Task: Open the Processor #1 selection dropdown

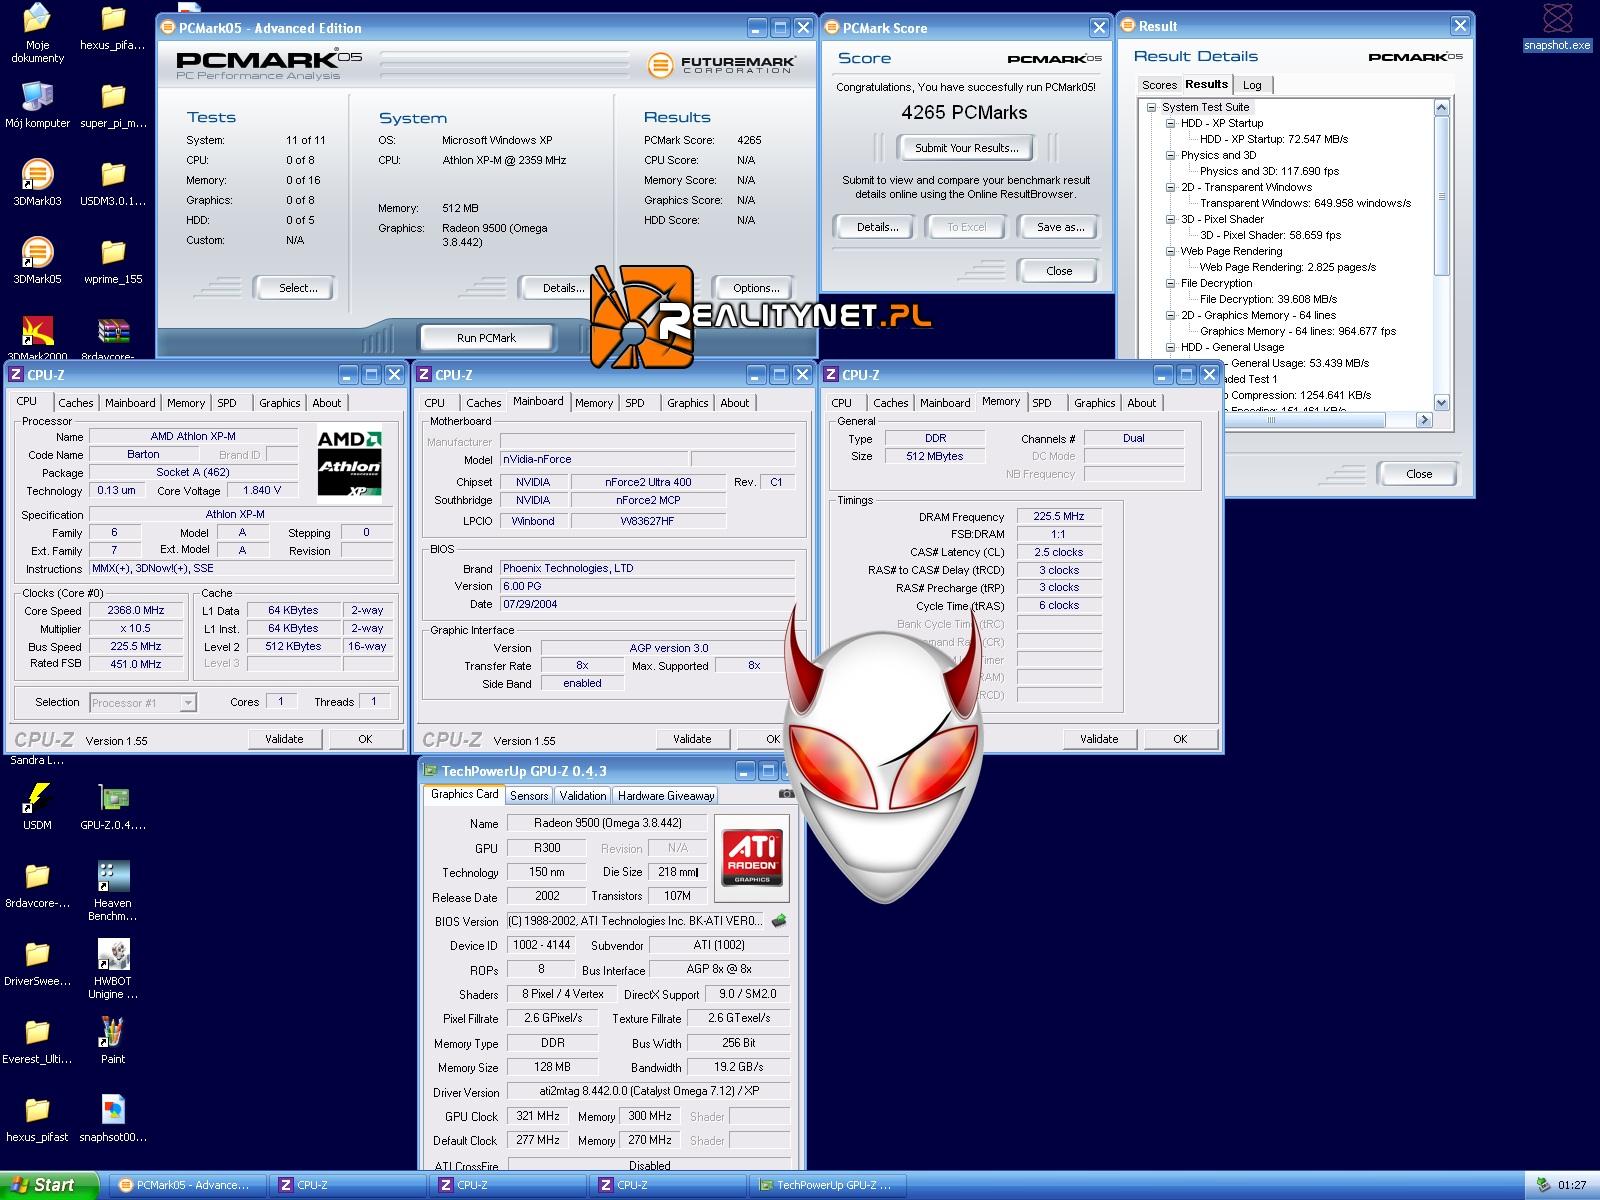Action: pos(188,703)
